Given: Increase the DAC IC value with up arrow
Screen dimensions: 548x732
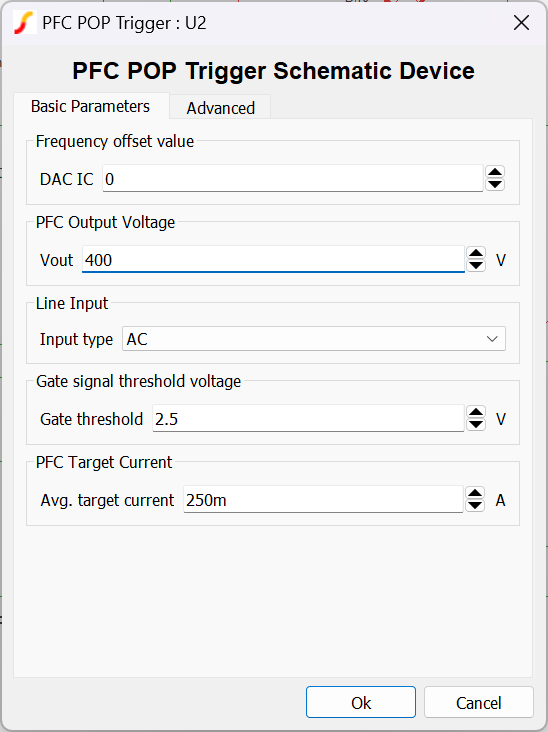Looking at the screenshot, I should 495,172.
